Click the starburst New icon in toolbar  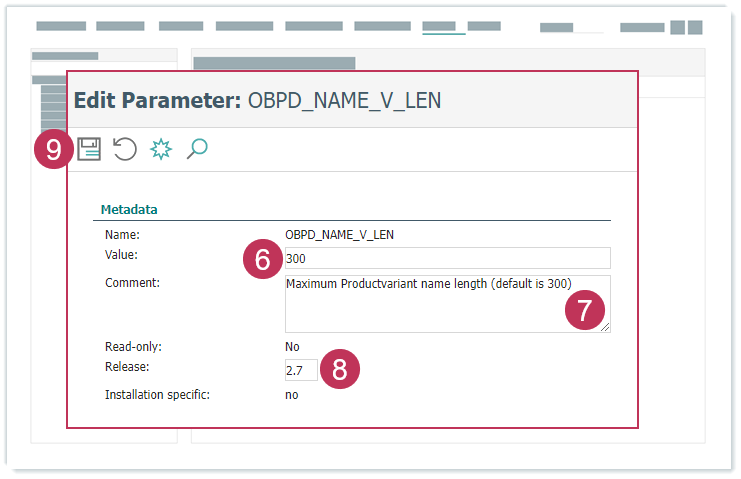click(x=161, y=150)
